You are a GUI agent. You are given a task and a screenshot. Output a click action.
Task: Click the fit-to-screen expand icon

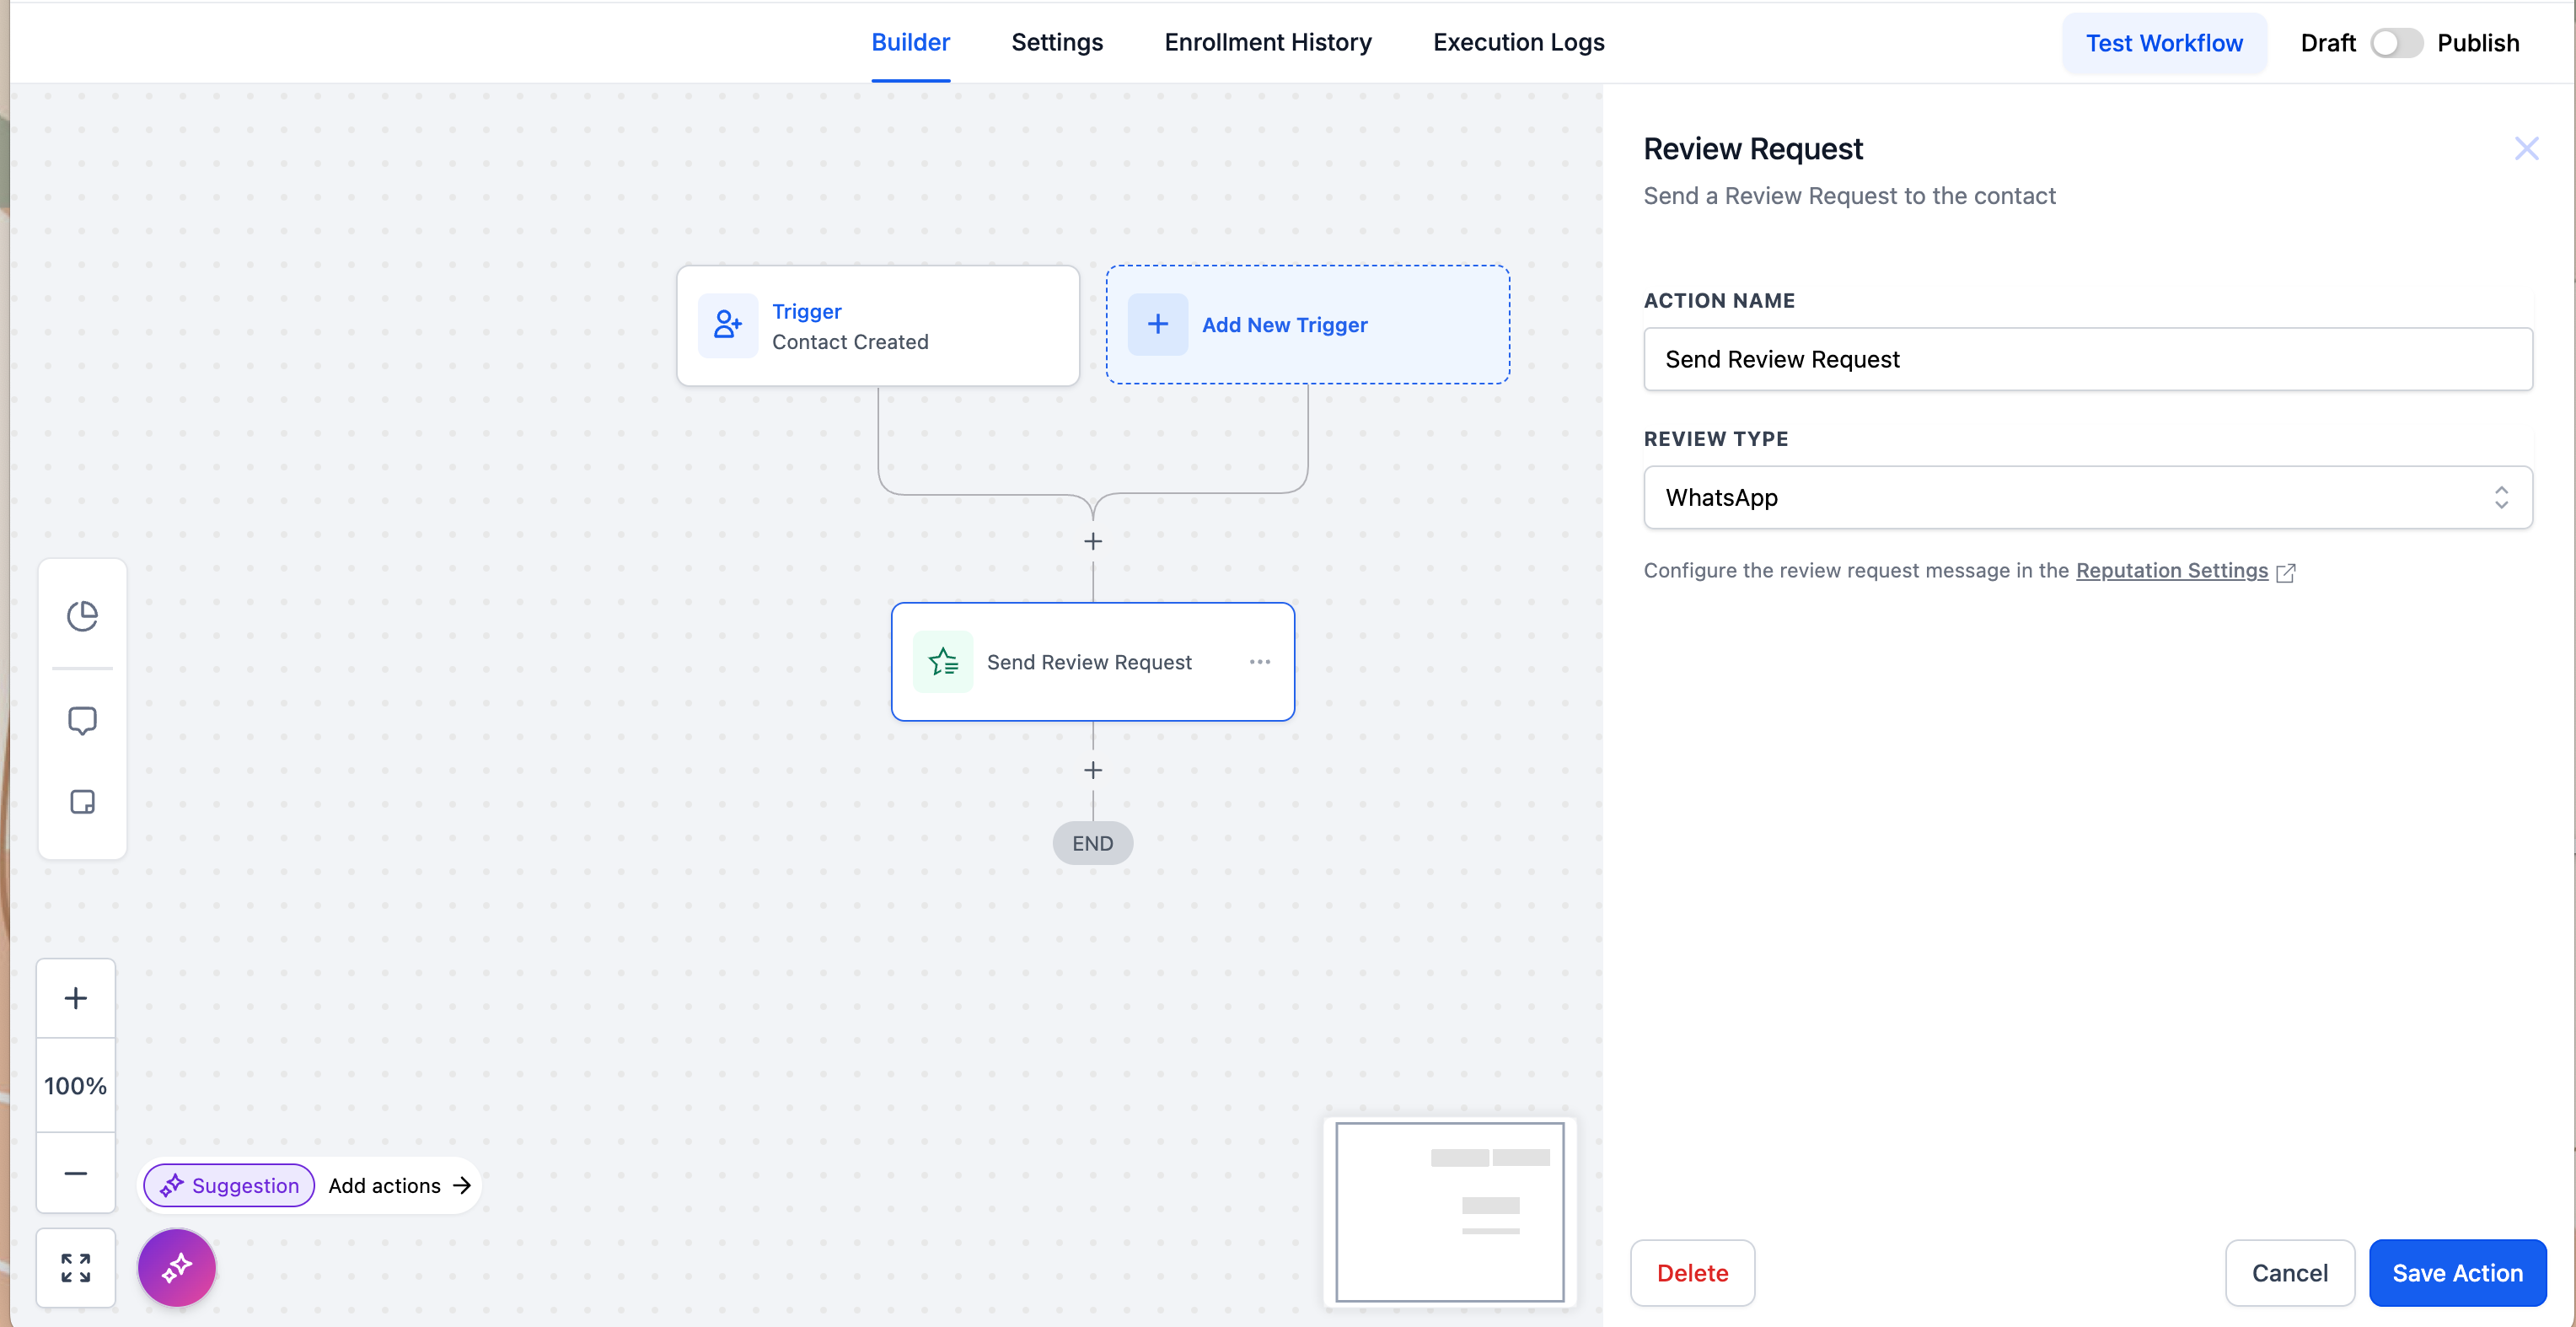coord(76,1267)
